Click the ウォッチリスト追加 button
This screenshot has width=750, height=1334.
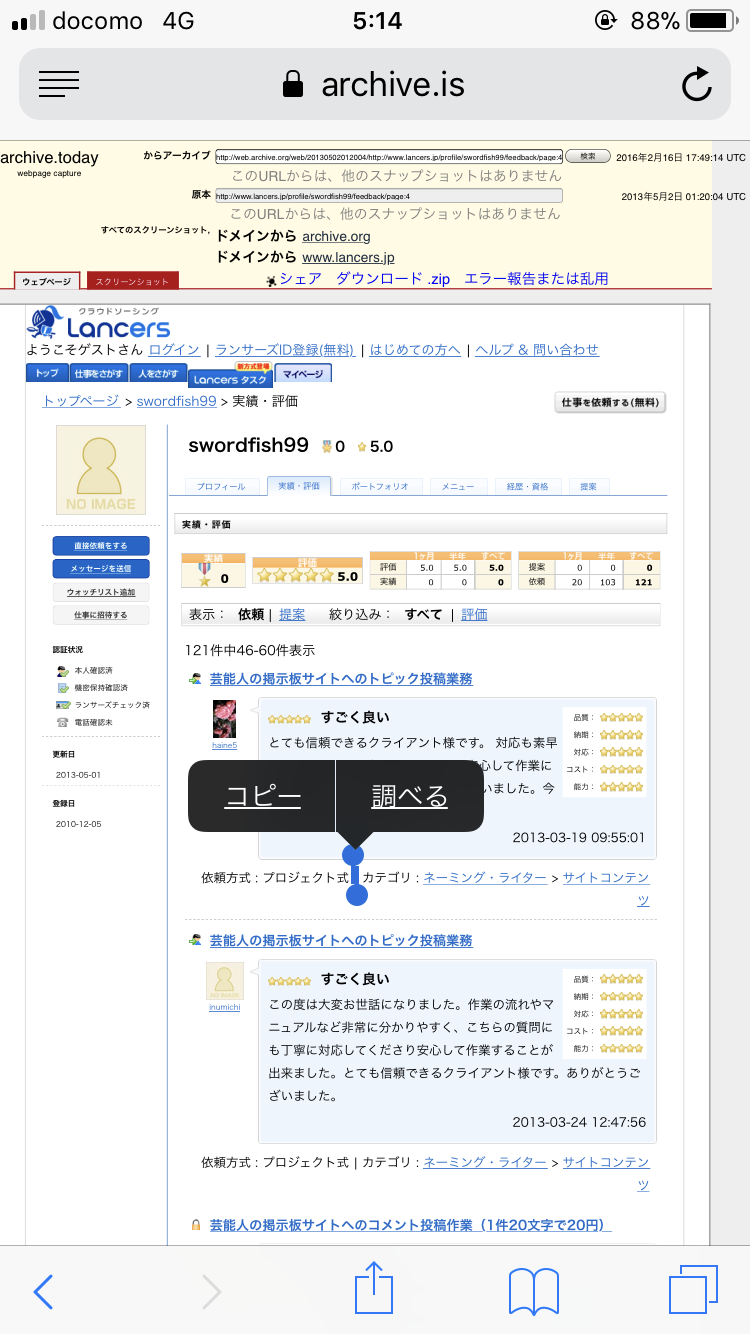(101, 592)
